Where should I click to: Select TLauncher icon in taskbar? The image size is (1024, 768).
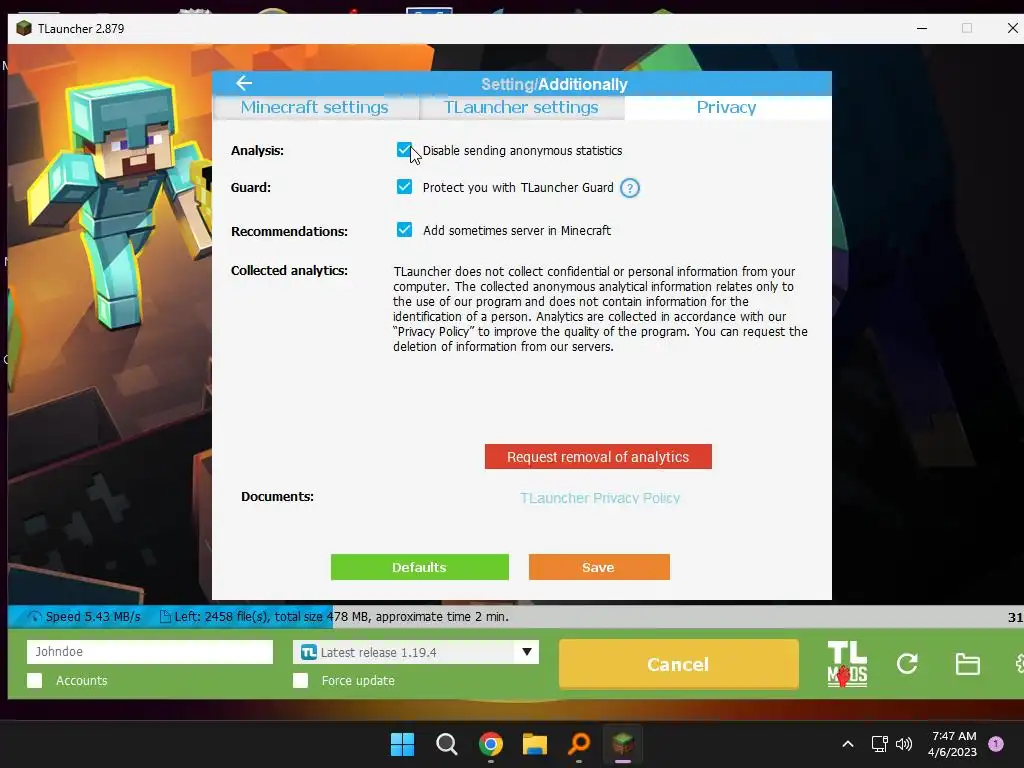622,743
